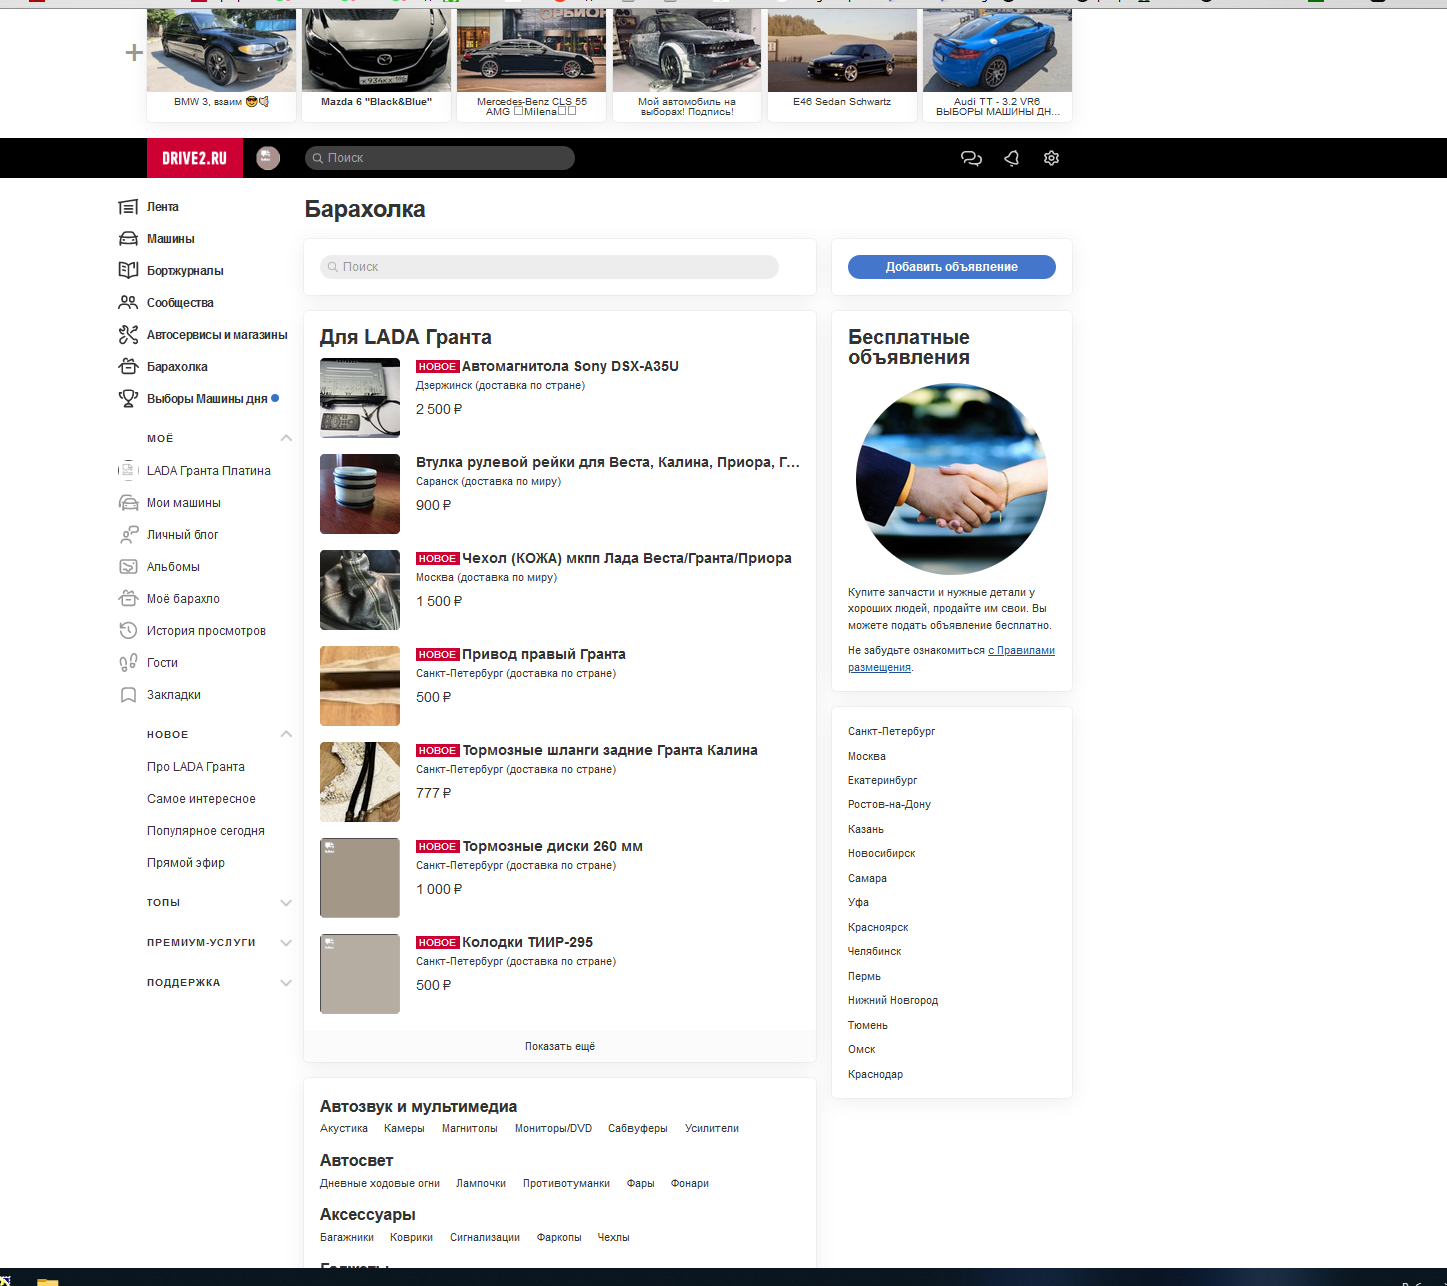Open Самое интересное menu item
Screen dimensions: 1447x1286
(x=201, y=799)
